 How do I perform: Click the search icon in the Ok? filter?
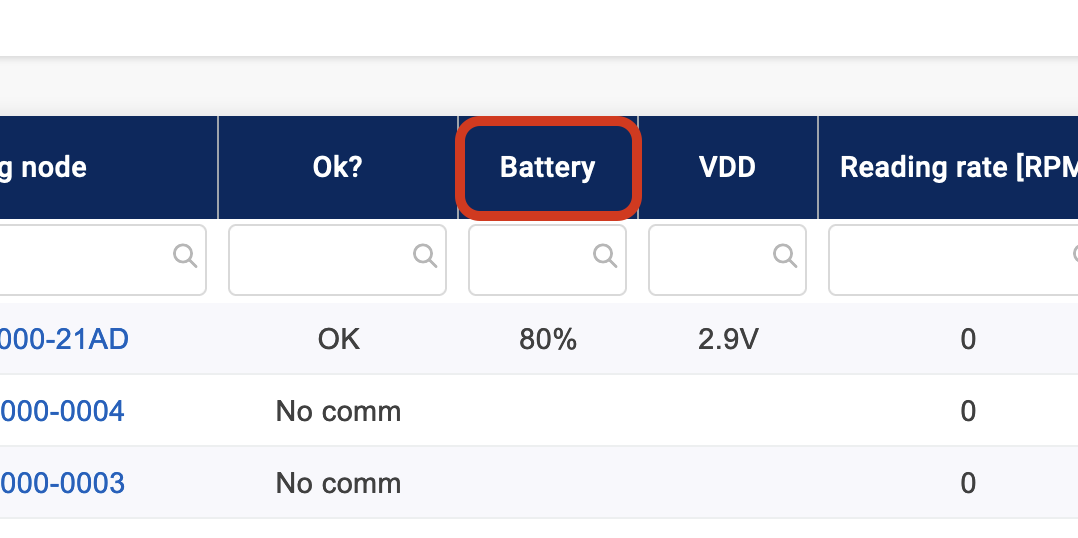425,256
